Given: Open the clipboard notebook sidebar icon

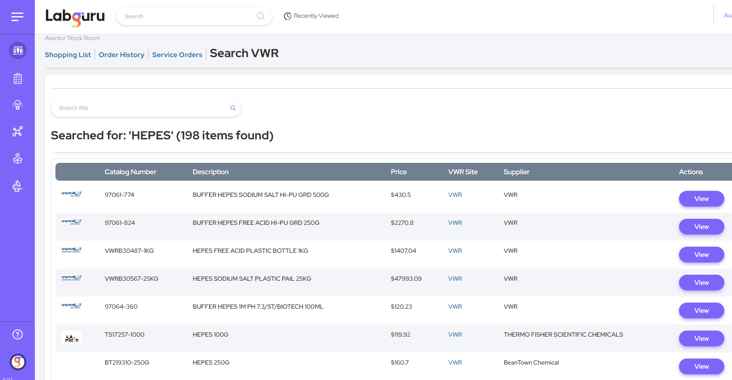Looking at the screenshot, I should click(18, 78).
